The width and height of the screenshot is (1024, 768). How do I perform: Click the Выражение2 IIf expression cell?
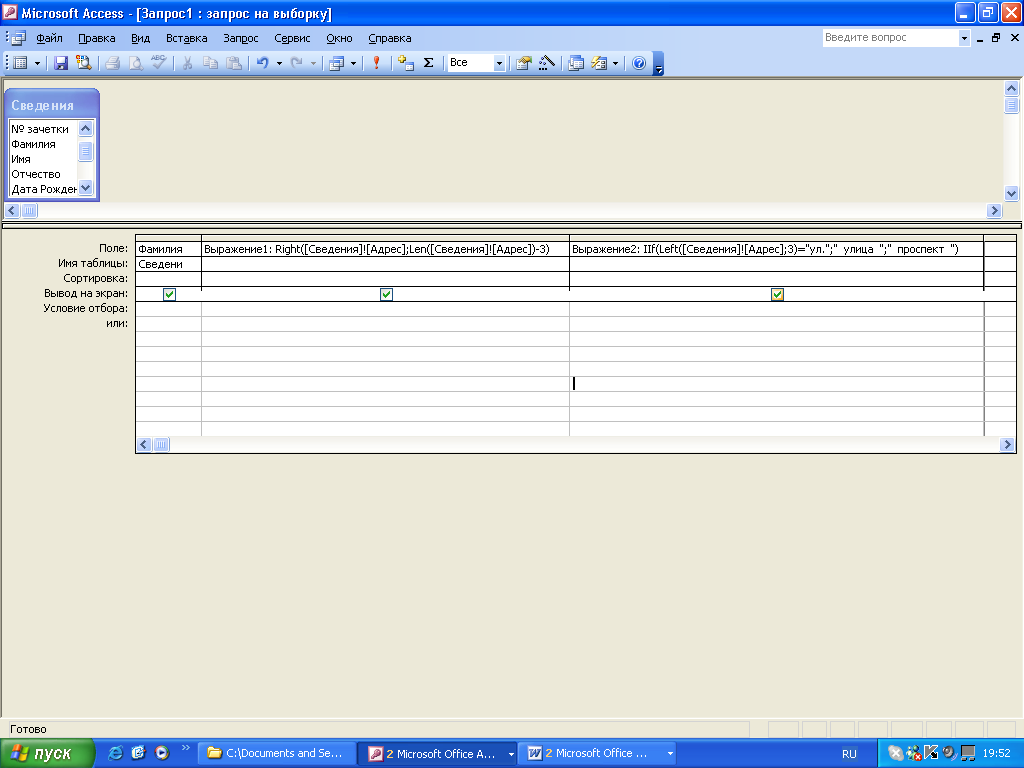(x=776, y=249)
